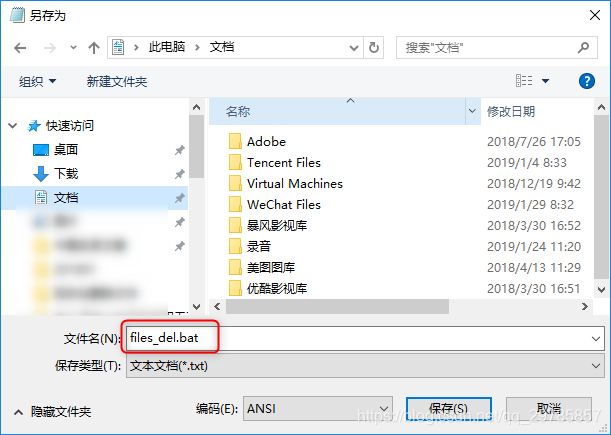The height and width of the screenshot is (435, 611).
Task: Click the 取消 button
Action: point(549,408)
